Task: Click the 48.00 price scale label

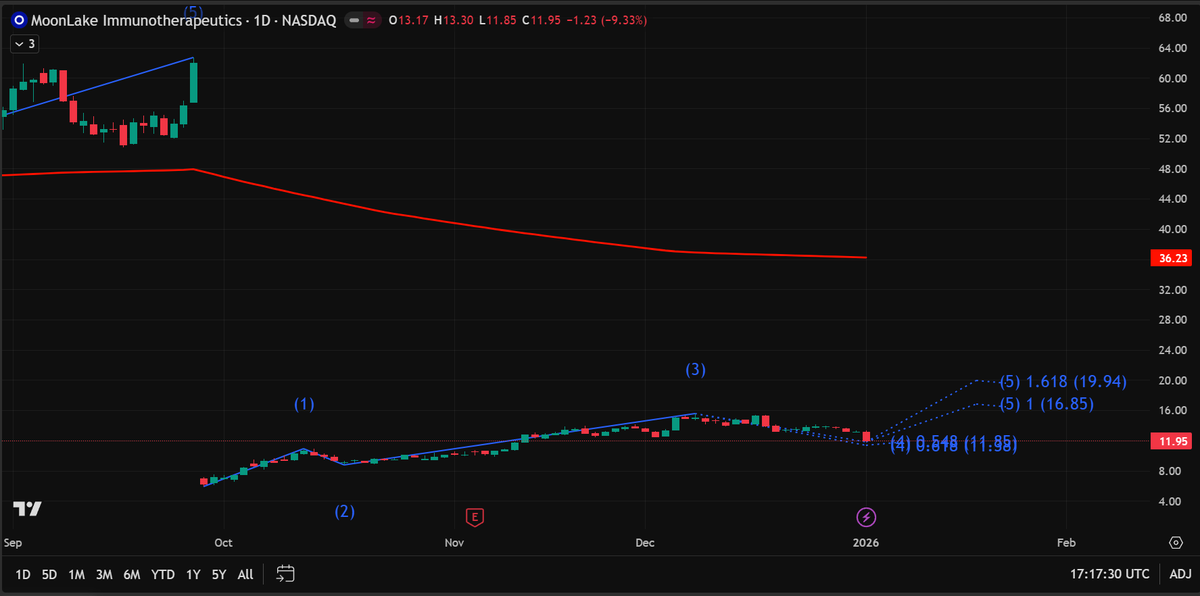Action: tap(1171, 169)
